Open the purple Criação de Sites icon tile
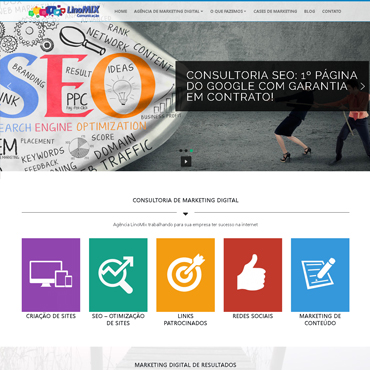The image size is (370, 370). pyautogui.click(x=51, y=275)
